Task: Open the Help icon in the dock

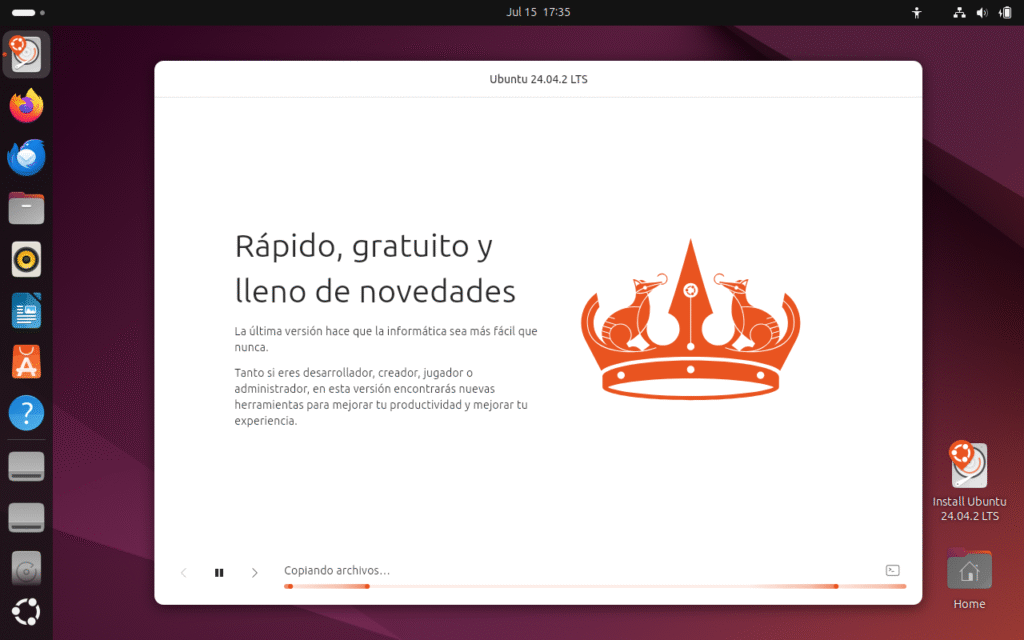Action: (26, 413)
